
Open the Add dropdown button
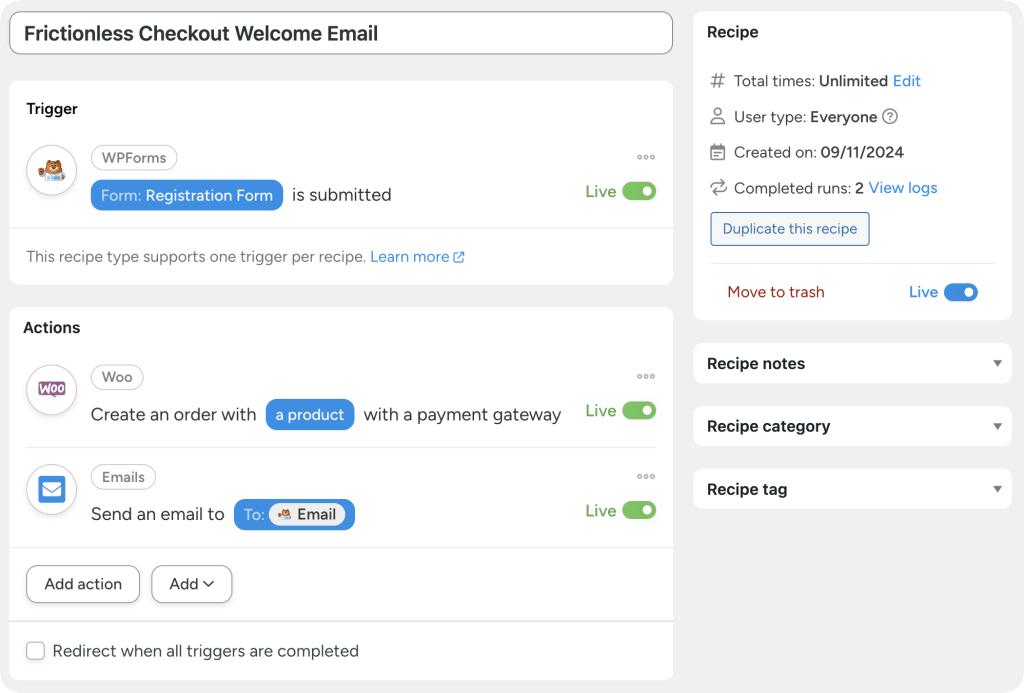pyautogui.click(x=191, y=584)
